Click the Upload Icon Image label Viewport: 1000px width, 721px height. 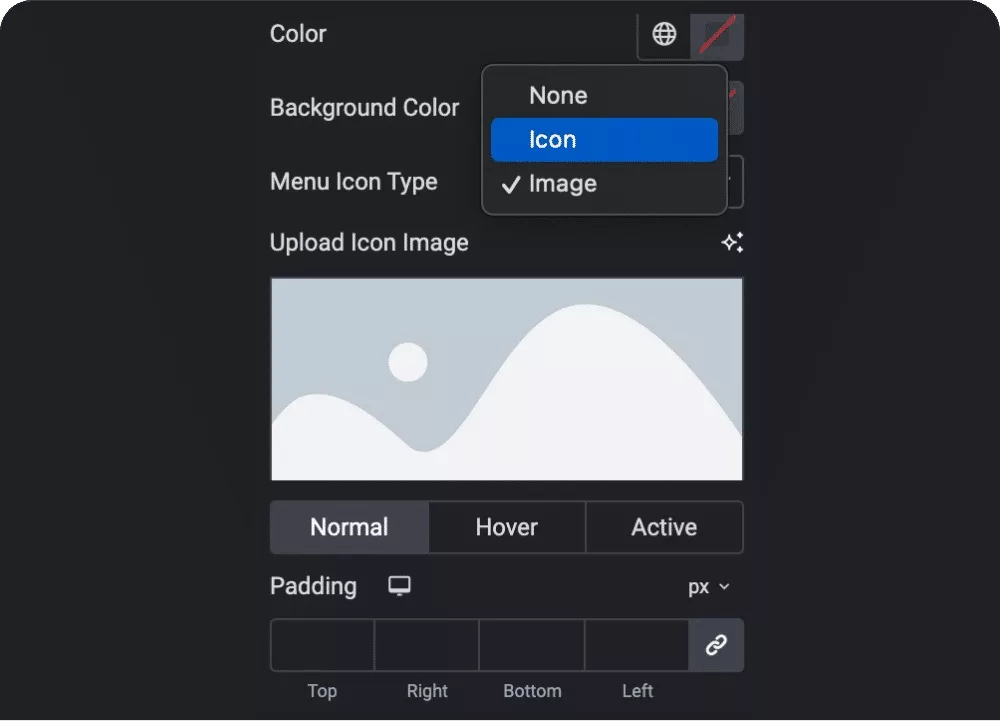pos(369,243)
